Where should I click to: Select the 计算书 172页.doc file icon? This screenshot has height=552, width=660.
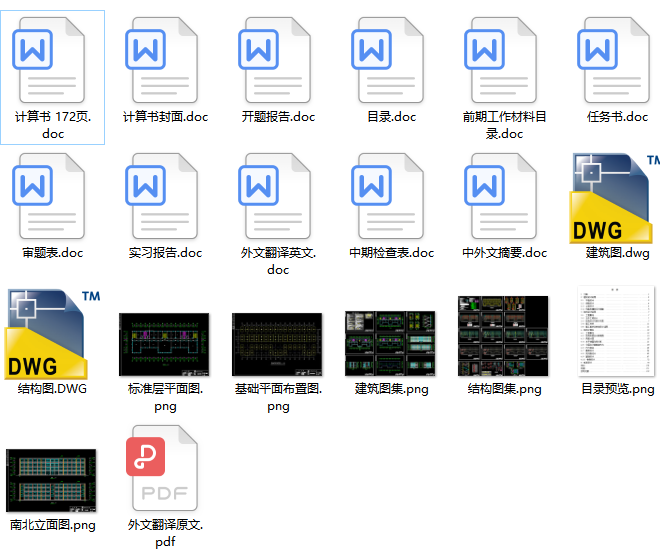52,62
